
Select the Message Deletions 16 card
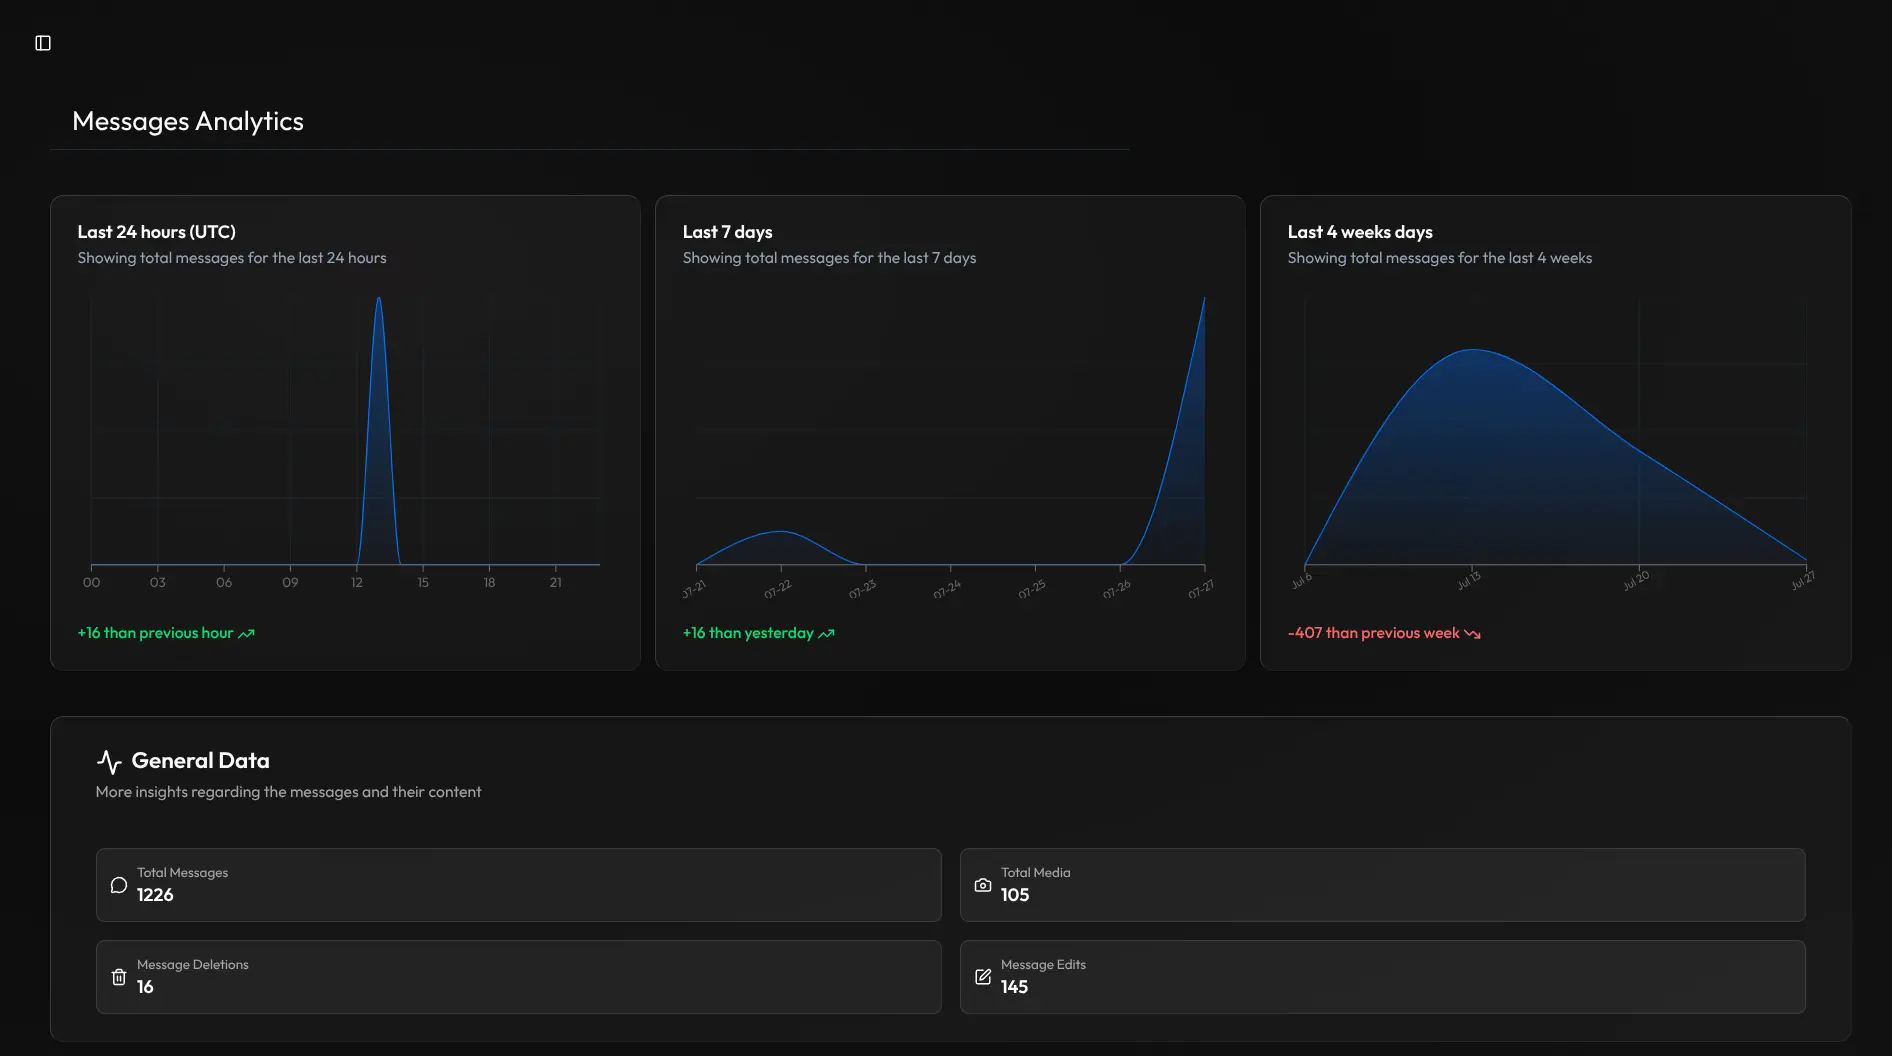518,977
